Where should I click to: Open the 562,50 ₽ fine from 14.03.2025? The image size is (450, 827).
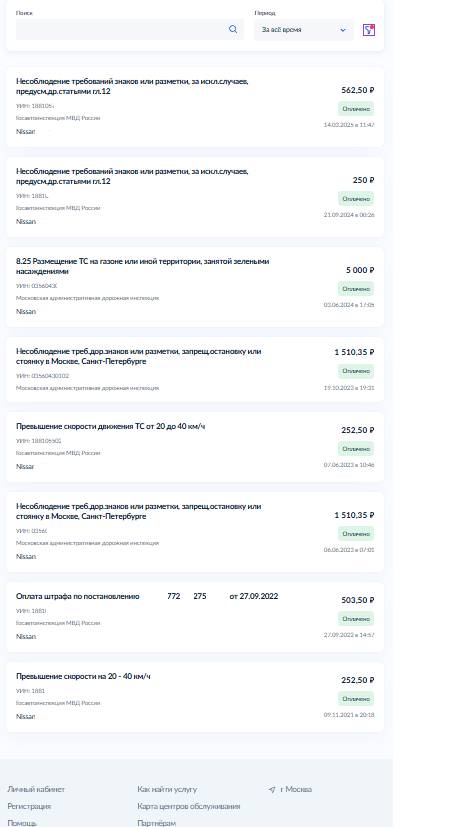click(195, 107)
